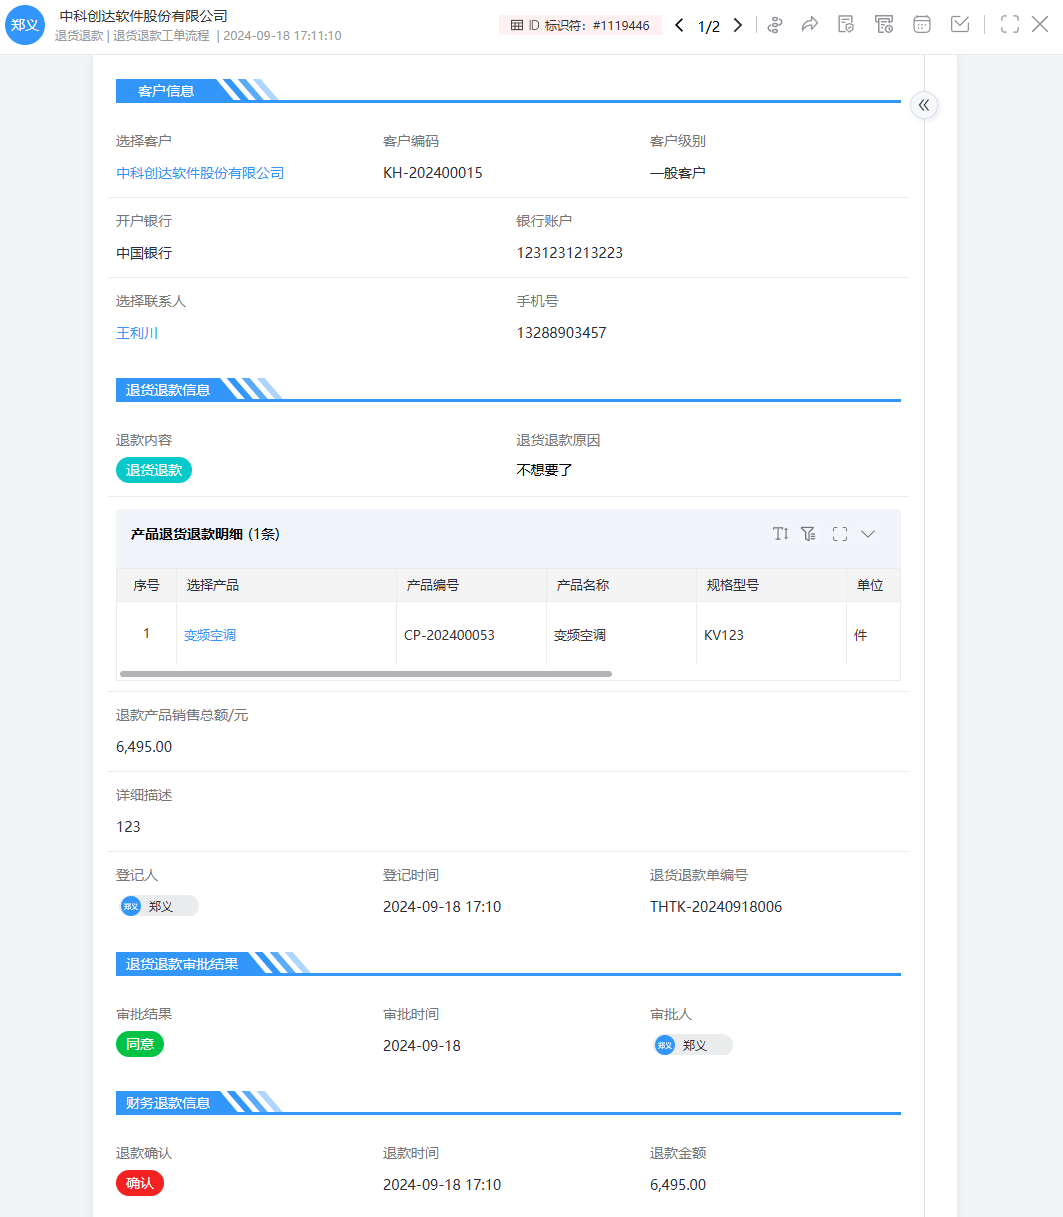The width and height of the screenshot is (1063, 1217).
Task: Click the 郑义 registrant user chip
Action: click(x=158, y=906)
